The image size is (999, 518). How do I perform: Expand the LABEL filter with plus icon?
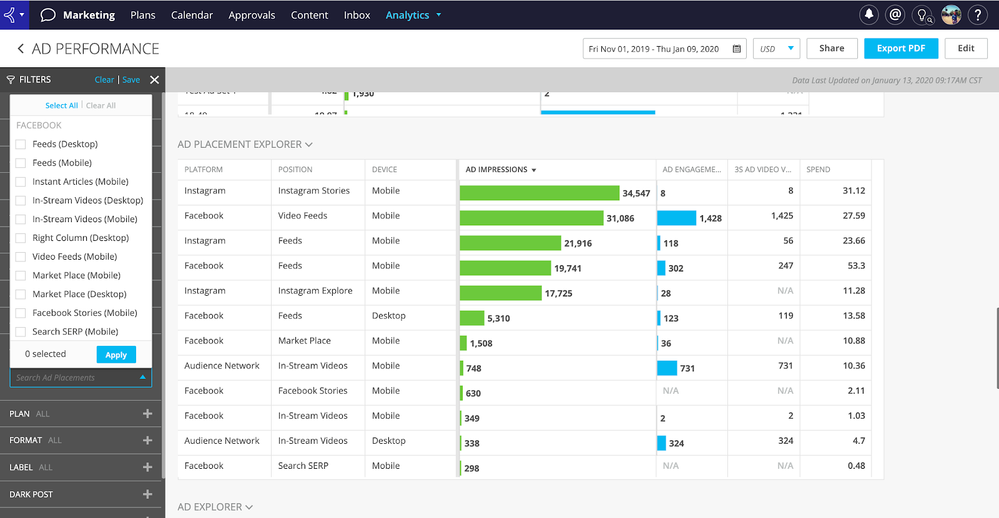click(147, 467)
